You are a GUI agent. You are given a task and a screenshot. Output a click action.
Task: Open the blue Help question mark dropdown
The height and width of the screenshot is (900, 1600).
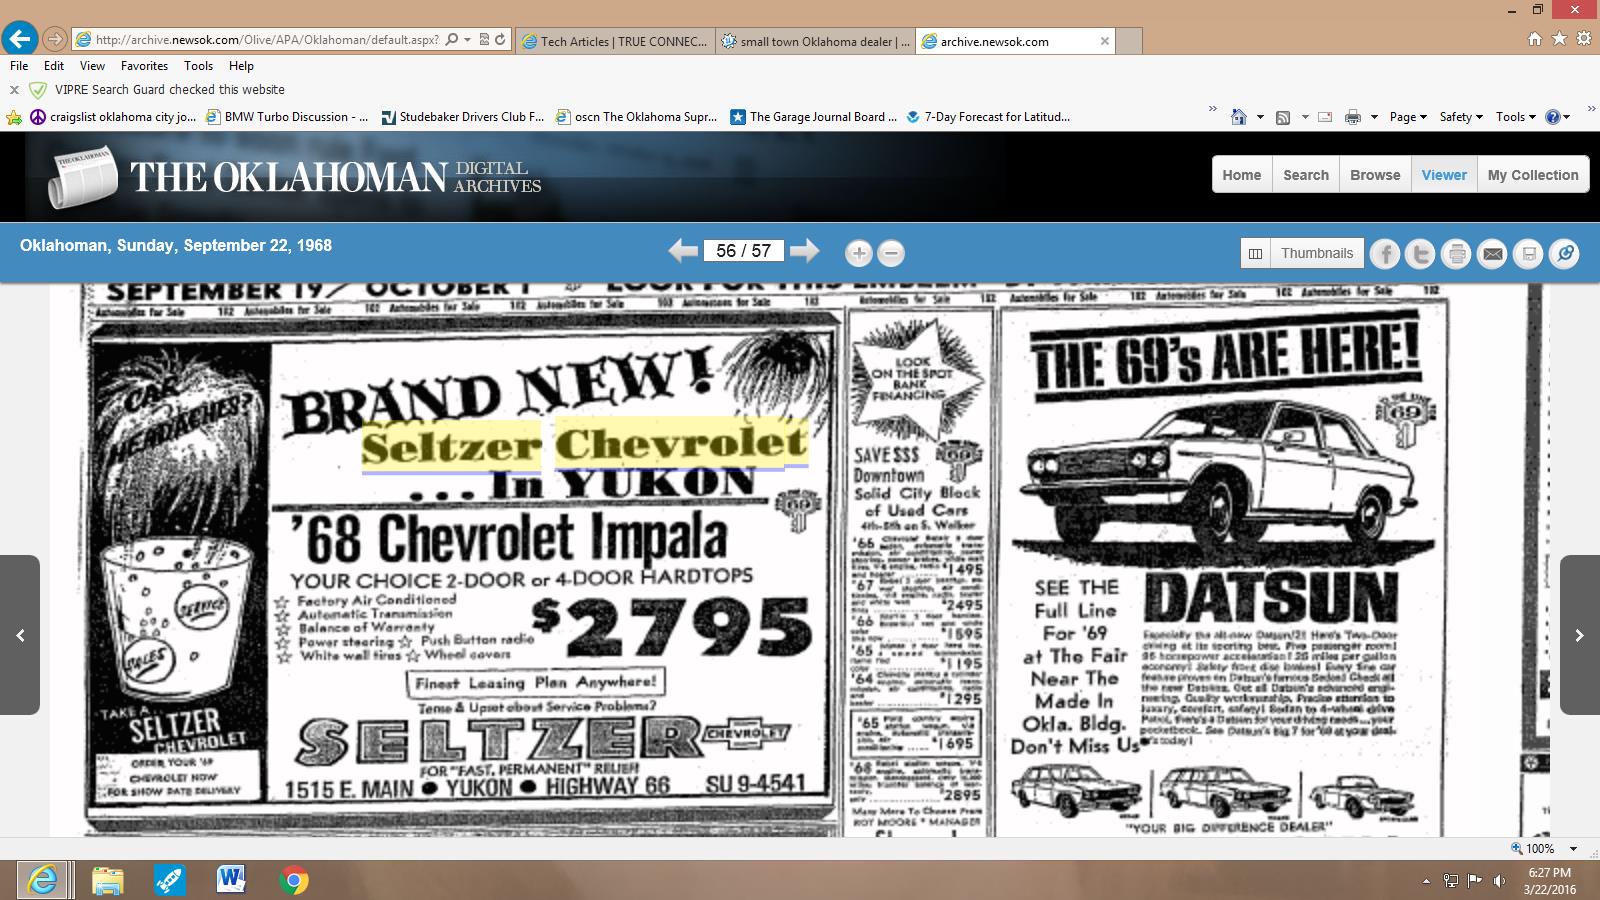point(1558,117)
